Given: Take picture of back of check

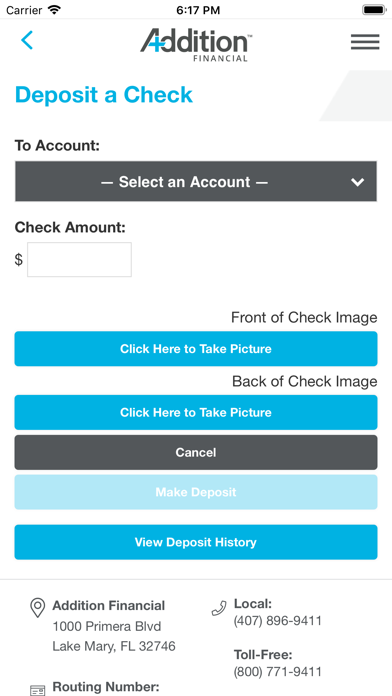Looking at the screenshot, I should pyautogui.click(x=196, y=412).
